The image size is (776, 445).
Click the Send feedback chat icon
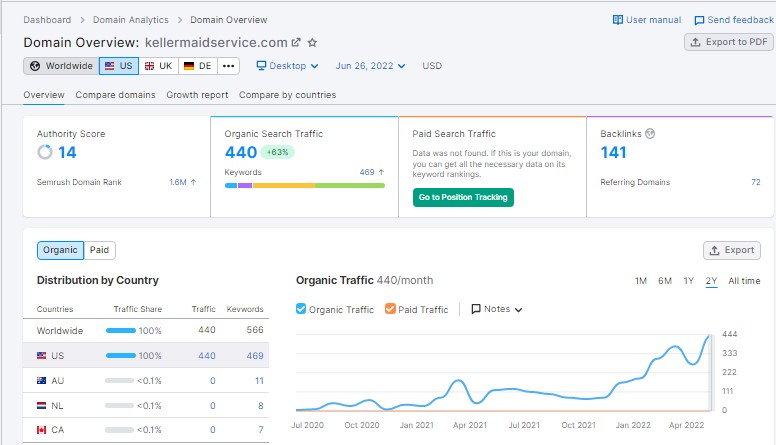pos(698,20)
